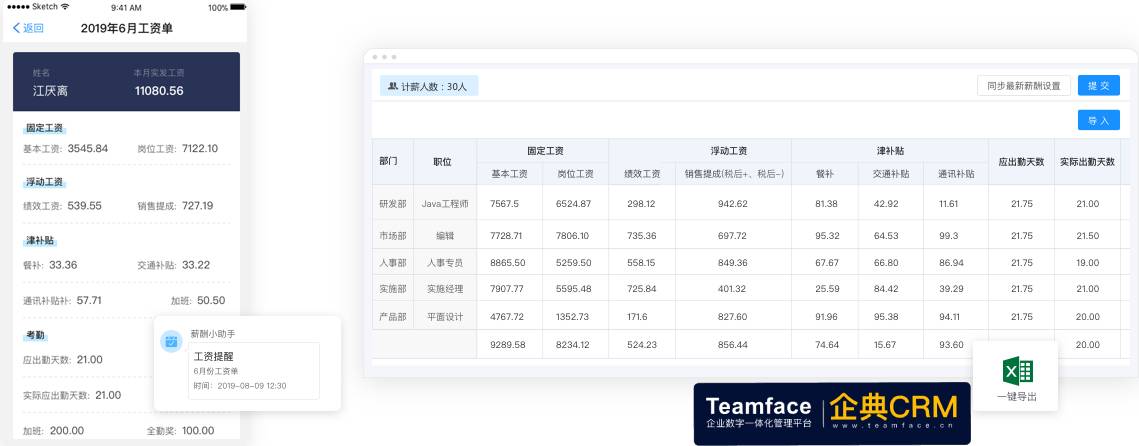1139x446 pixels.
Task: Select the 人事专员 cell
Action: click(445, 262)
